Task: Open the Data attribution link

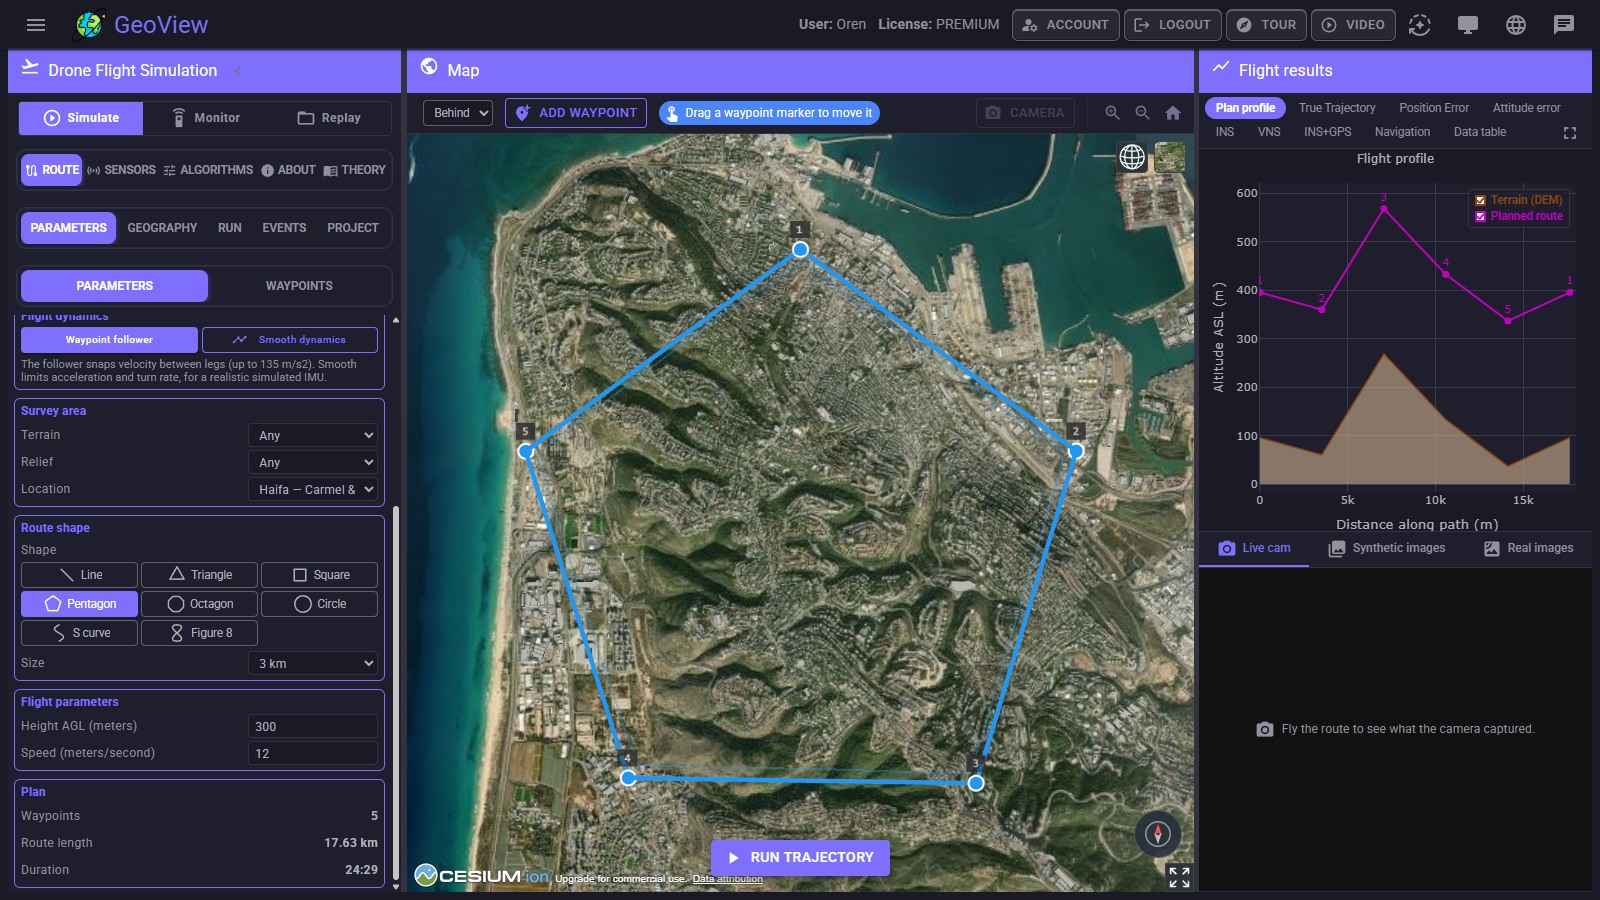Action: click(x=727, y=879)
